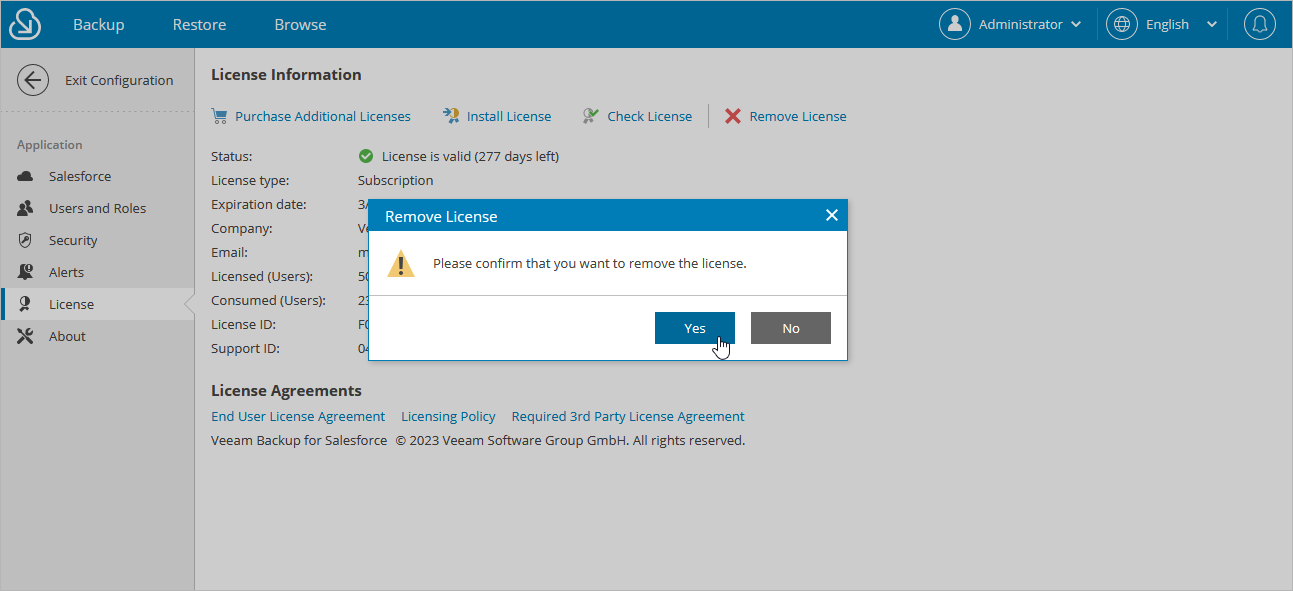
Task: Click the red X Remove License icon
Action: point(733,116)
